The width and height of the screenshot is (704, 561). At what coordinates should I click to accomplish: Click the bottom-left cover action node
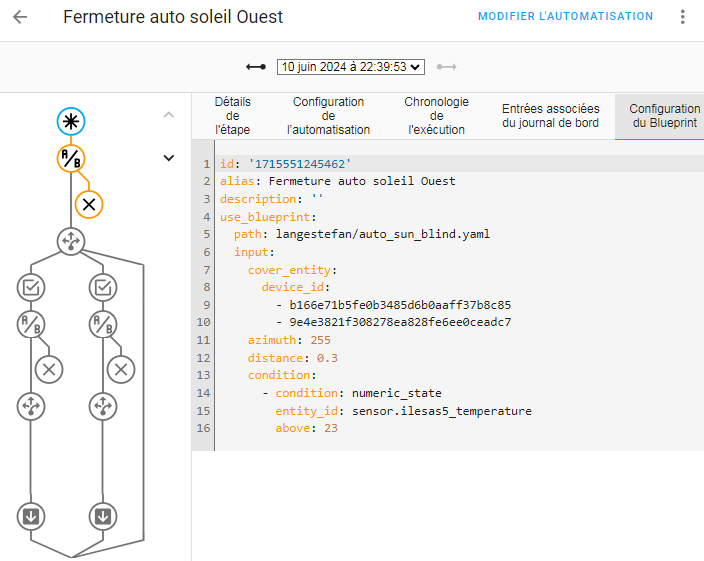click(x=31, y=516)
